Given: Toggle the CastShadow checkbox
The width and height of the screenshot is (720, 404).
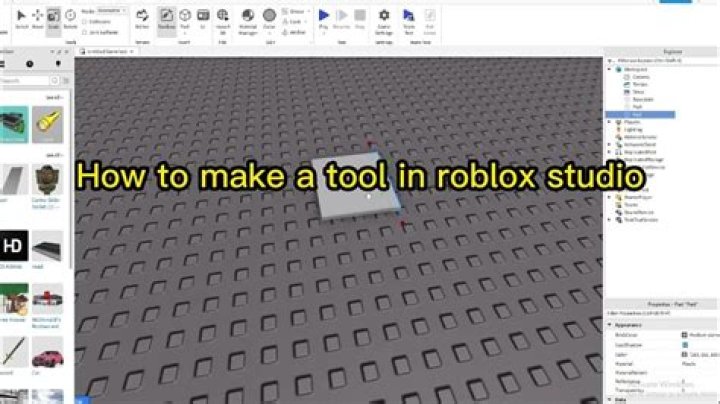Looking at the screenshot, I should (685, 345).
